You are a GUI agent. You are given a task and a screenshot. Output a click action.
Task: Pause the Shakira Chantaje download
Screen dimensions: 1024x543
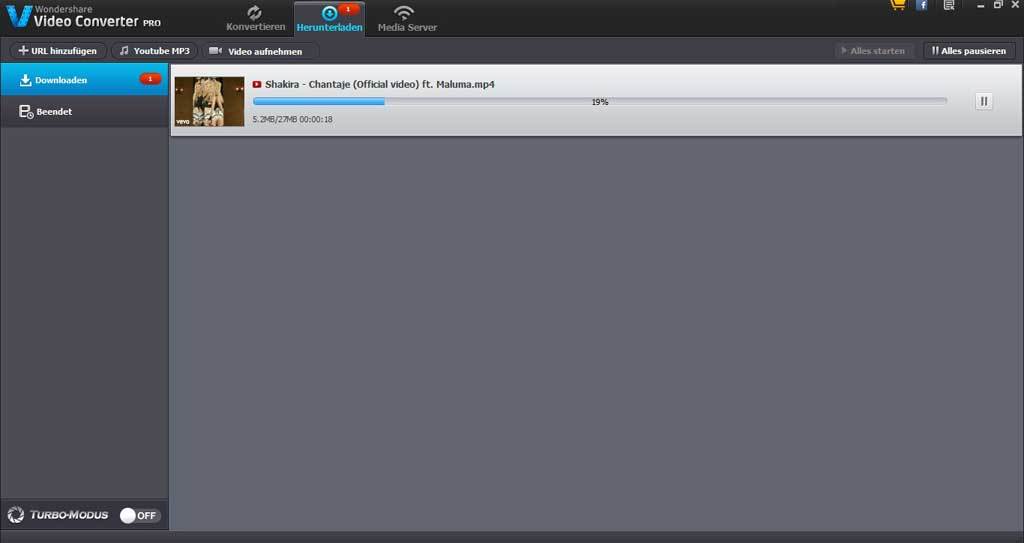coord(984,101)
